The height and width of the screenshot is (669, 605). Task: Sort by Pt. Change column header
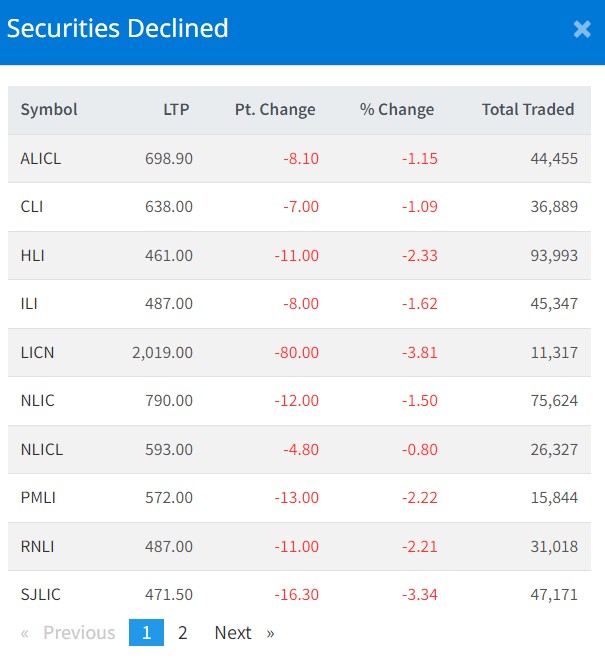pos(275,110)
